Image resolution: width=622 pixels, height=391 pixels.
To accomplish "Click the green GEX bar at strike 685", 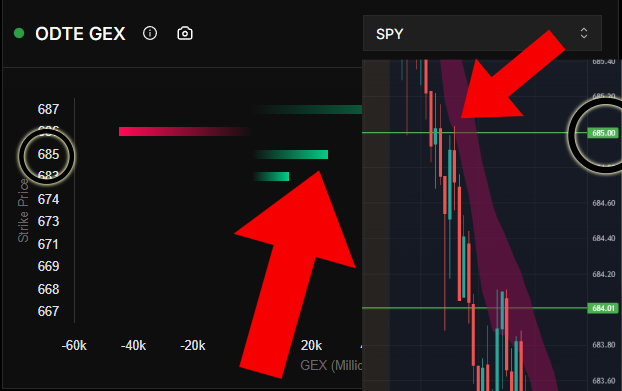I will pyautogui.click(x=290, y=154).
